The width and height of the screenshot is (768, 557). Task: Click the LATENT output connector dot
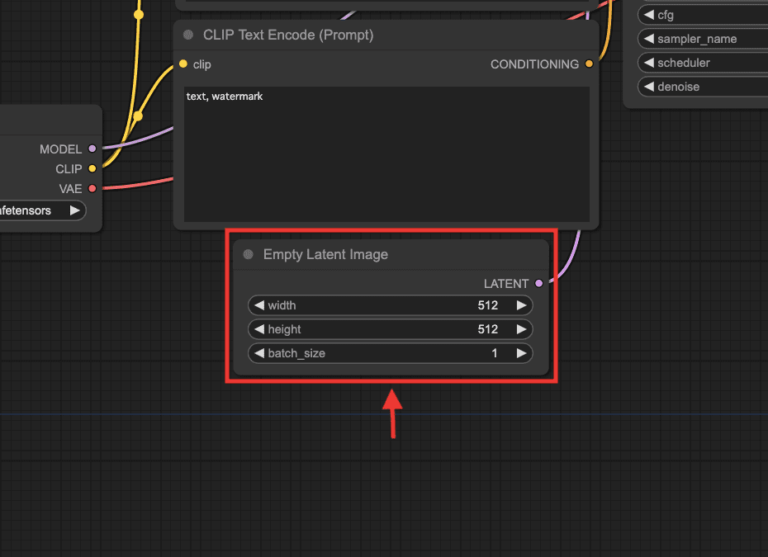click(x=539, y=284)
